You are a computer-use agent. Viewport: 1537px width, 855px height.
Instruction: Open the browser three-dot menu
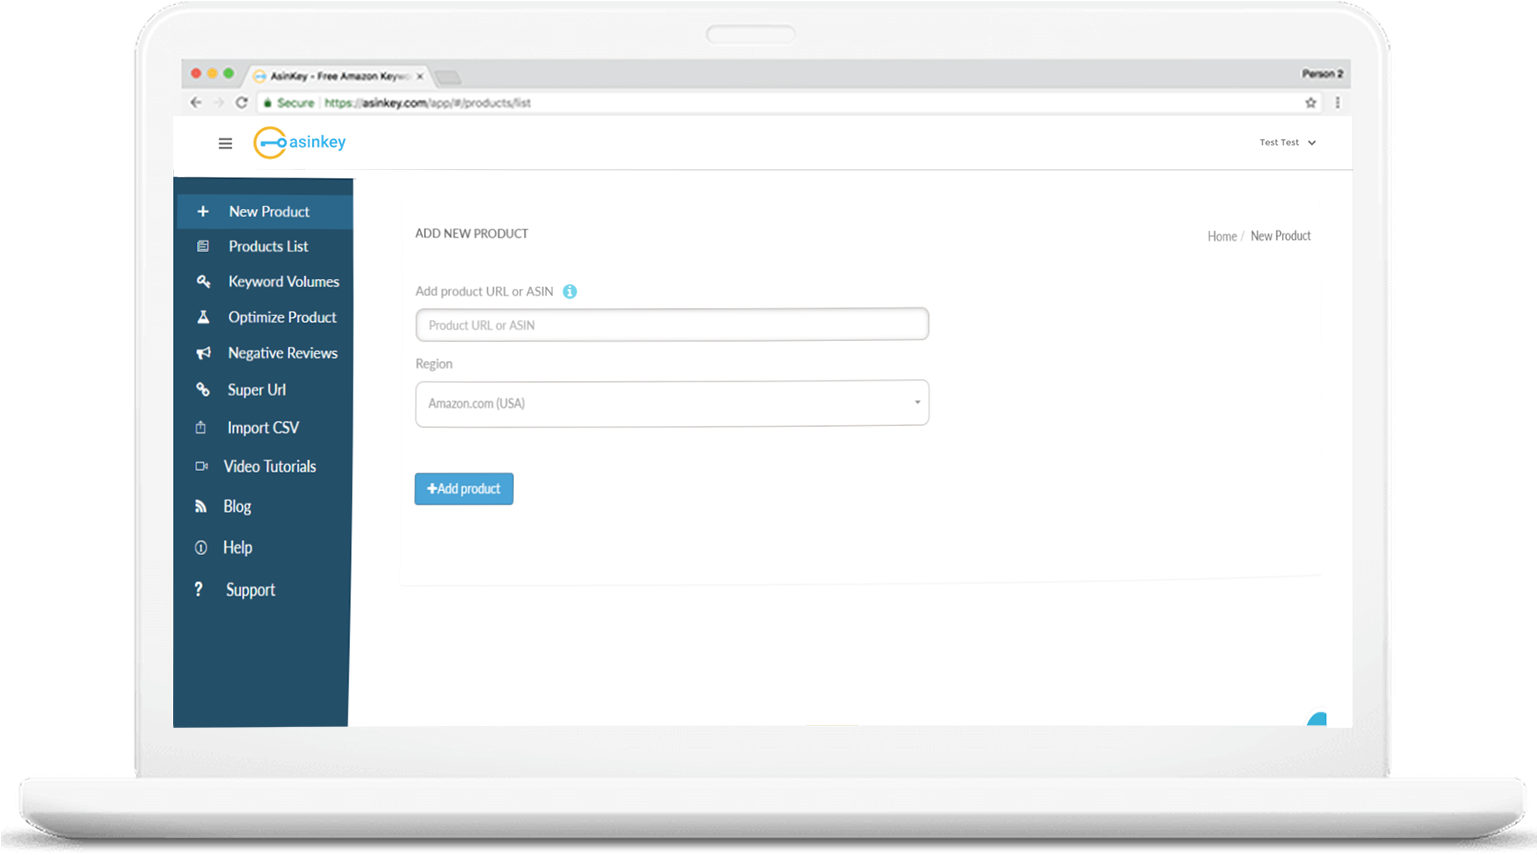pos(1337,103)
